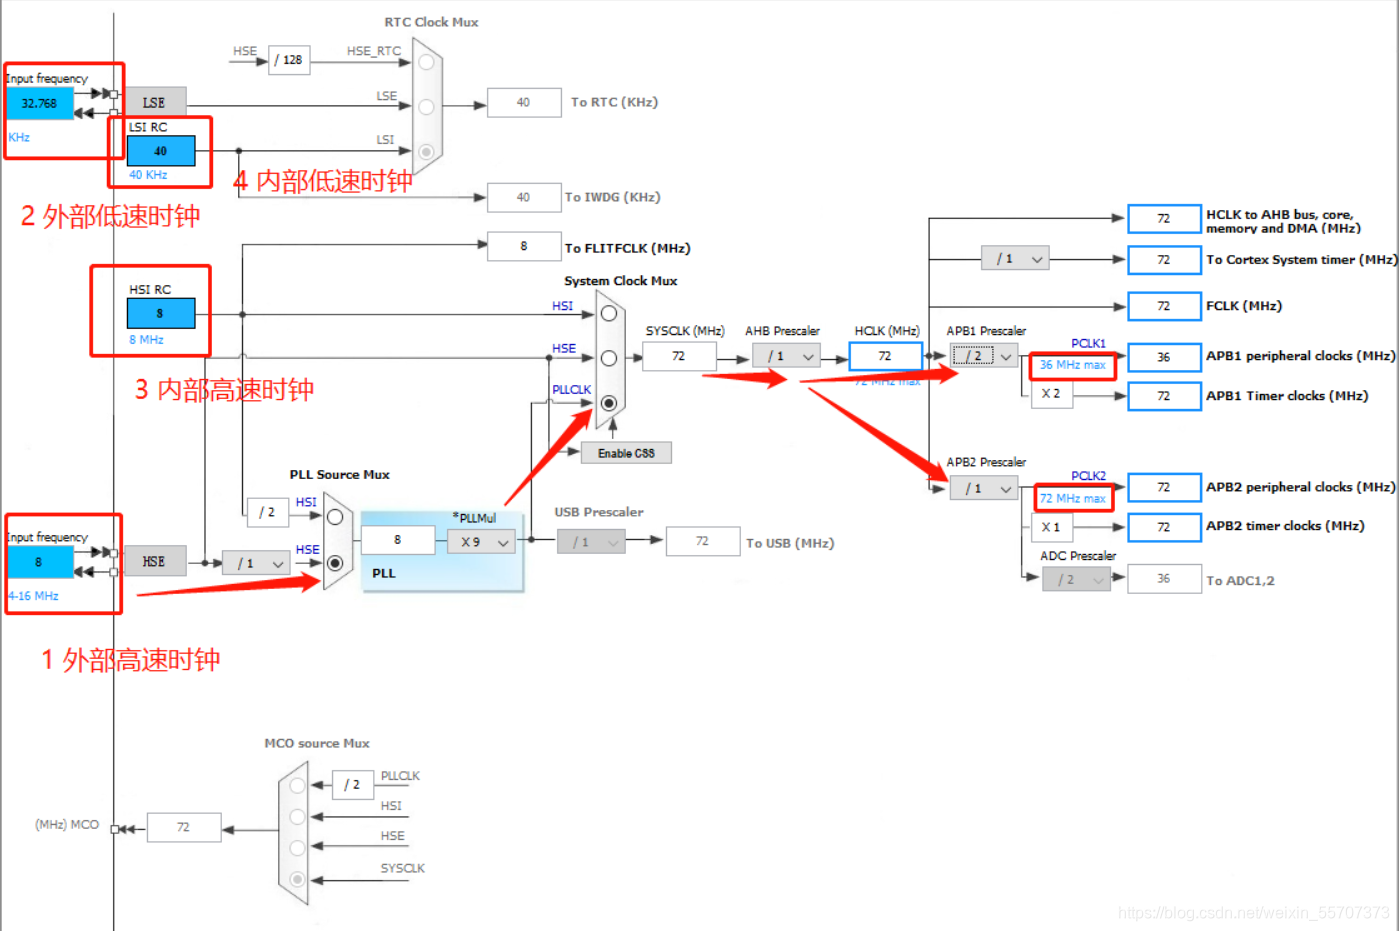Open the APB1 Prescaler dropdown
The height and width of the screenshot is (931, 1399).
tap(985, 356)
